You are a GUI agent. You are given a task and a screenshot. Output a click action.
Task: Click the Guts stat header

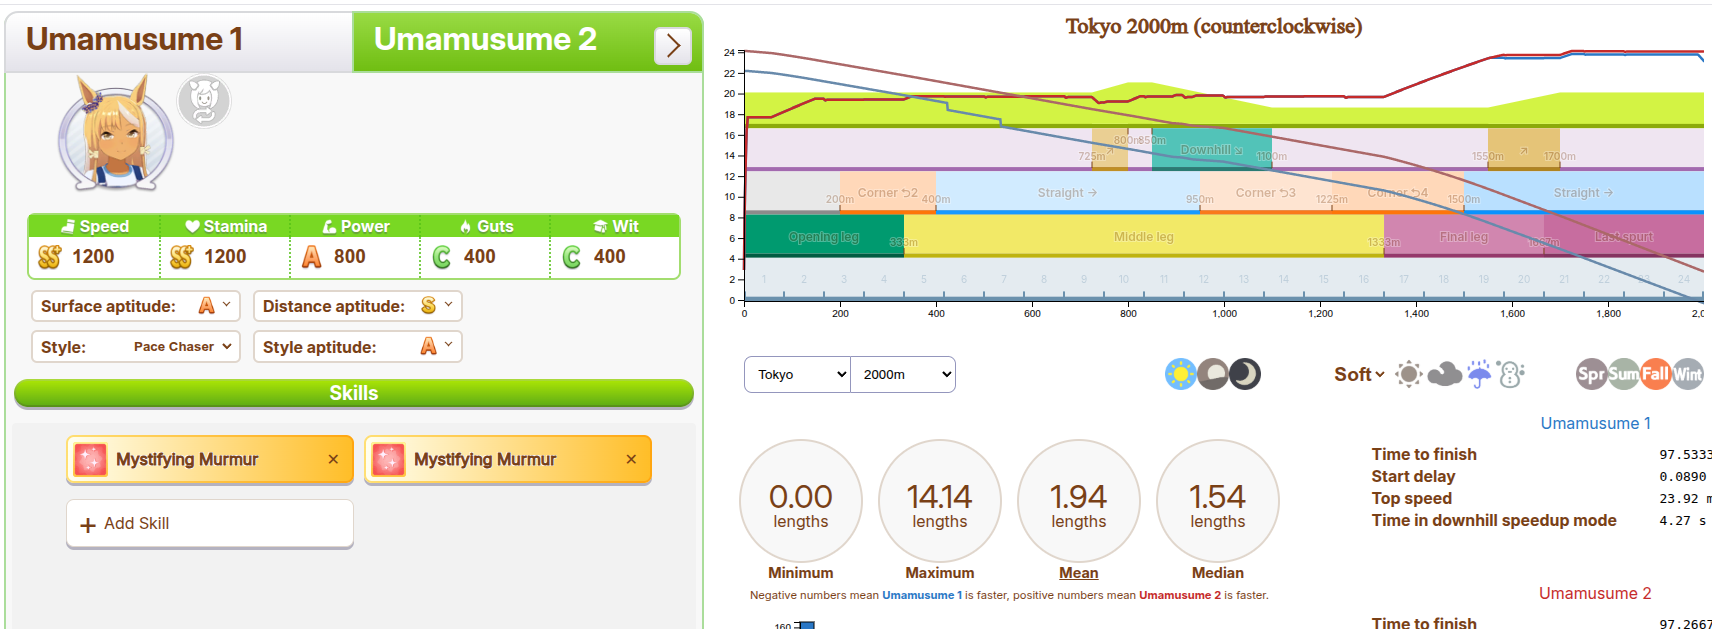(485, 226)
